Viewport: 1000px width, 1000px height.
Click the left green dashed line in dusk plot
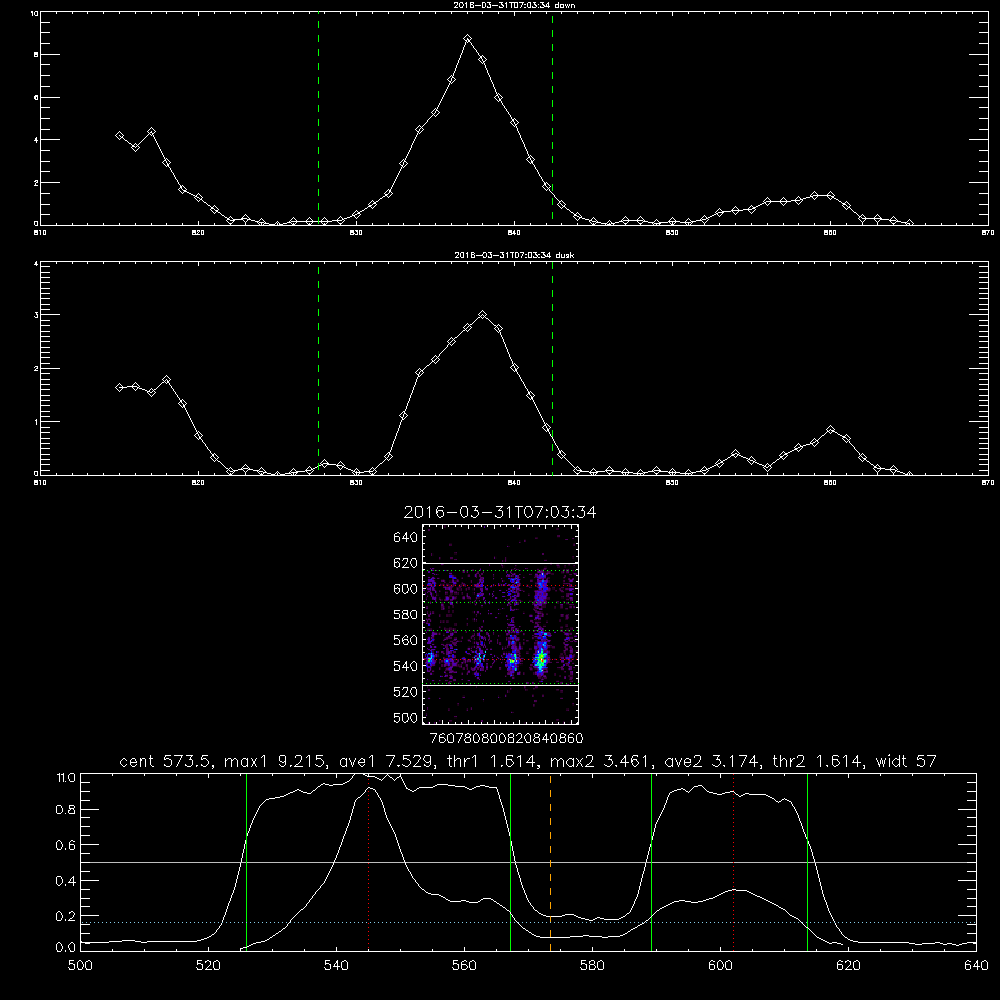pos(318,369)
